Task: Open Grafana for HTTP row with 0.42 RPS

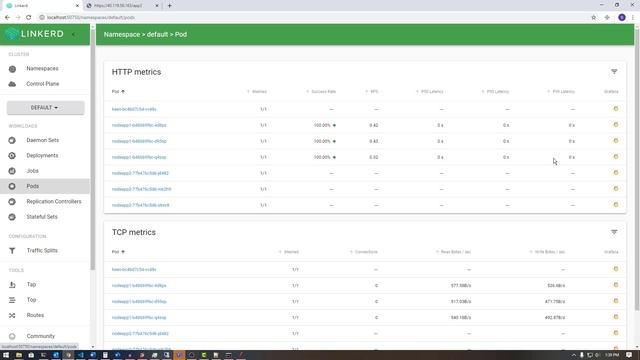Action: tap(616, 125)
